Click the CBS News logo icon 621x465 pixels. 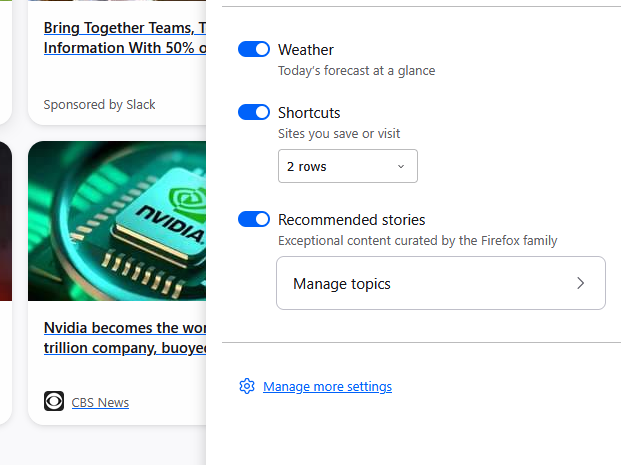[54, 401]
